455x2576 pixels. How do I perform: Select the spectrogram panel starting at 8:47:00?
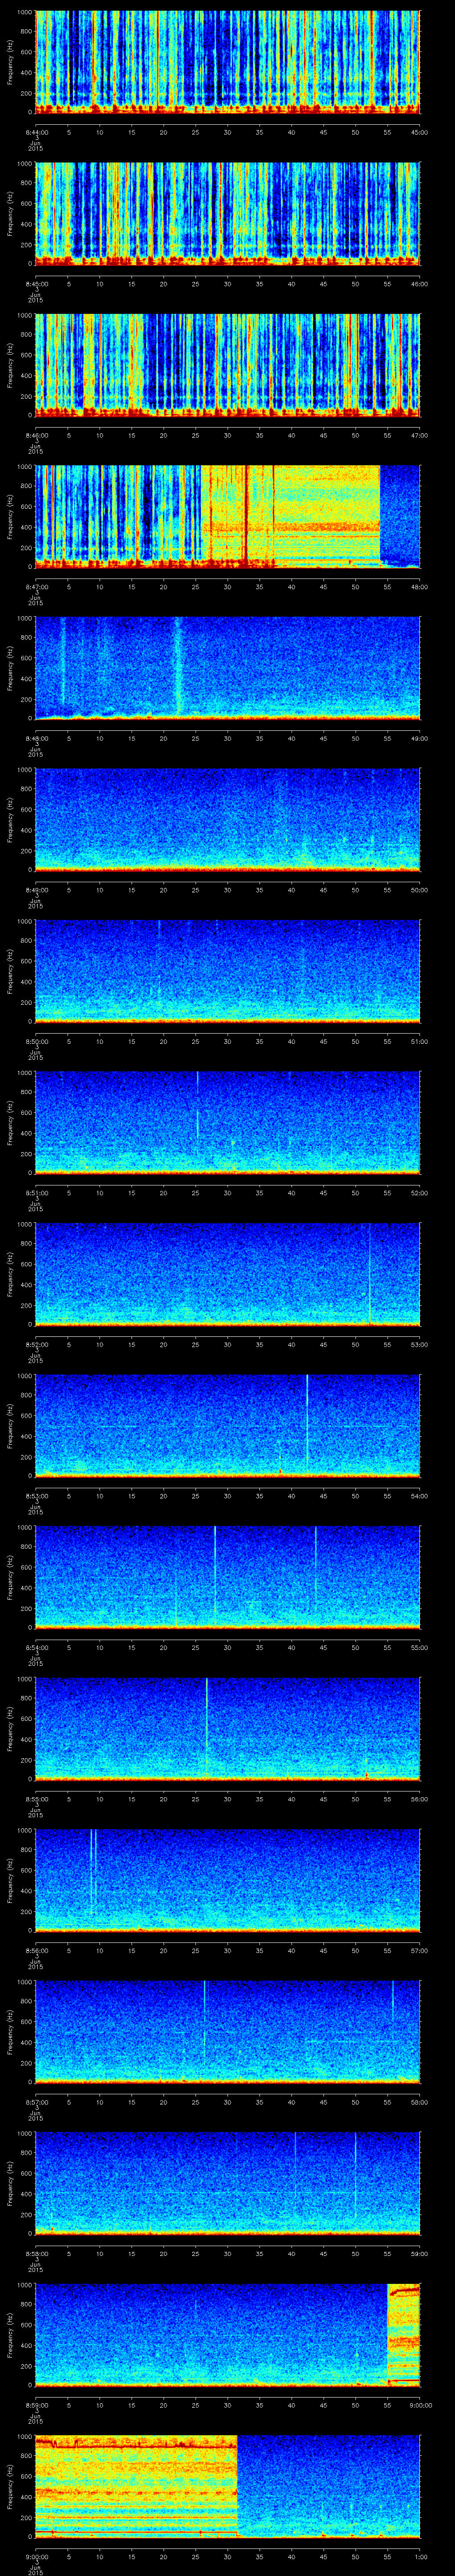click(227, 517)
